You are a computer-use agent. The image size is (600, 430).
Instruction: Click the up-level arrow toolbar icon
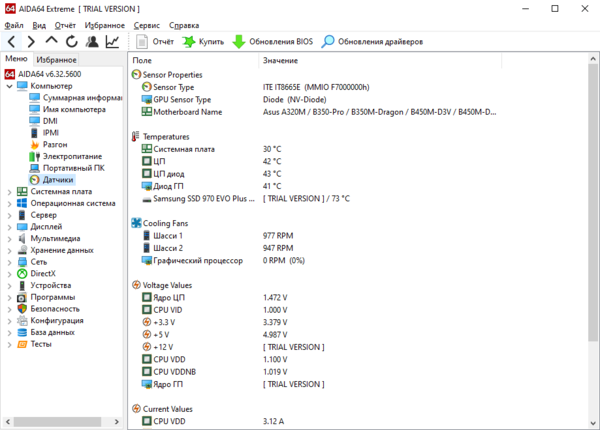tap(51, 41)
